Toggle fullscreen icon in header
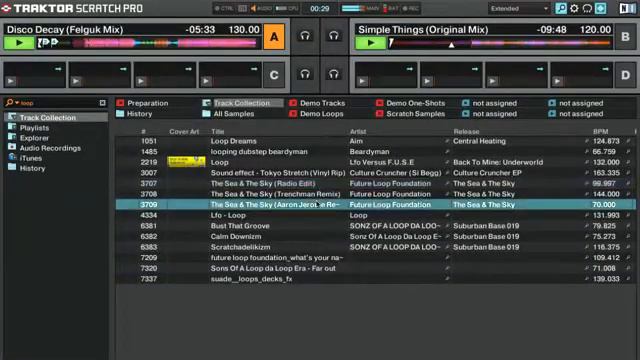This screenshot has height=360, width=640. coord(600,8)
